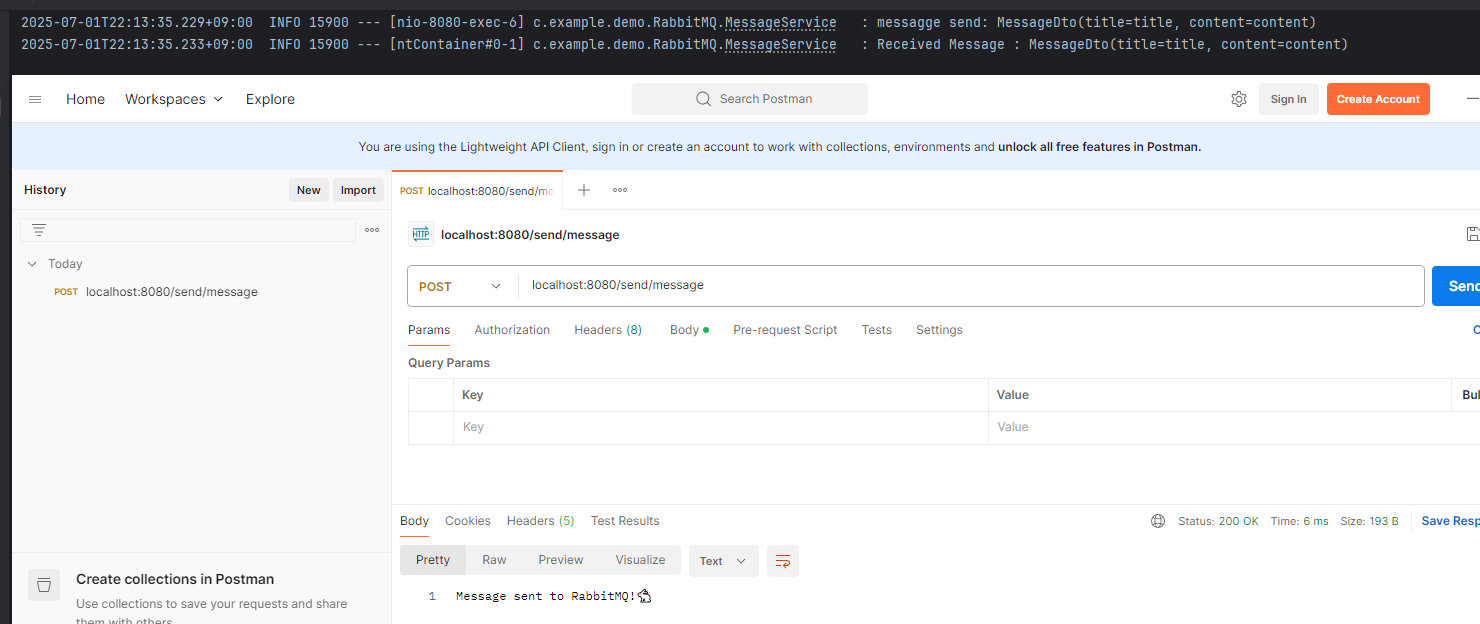
Task: Click the response network globe icon
Action: click(1158, 521)
